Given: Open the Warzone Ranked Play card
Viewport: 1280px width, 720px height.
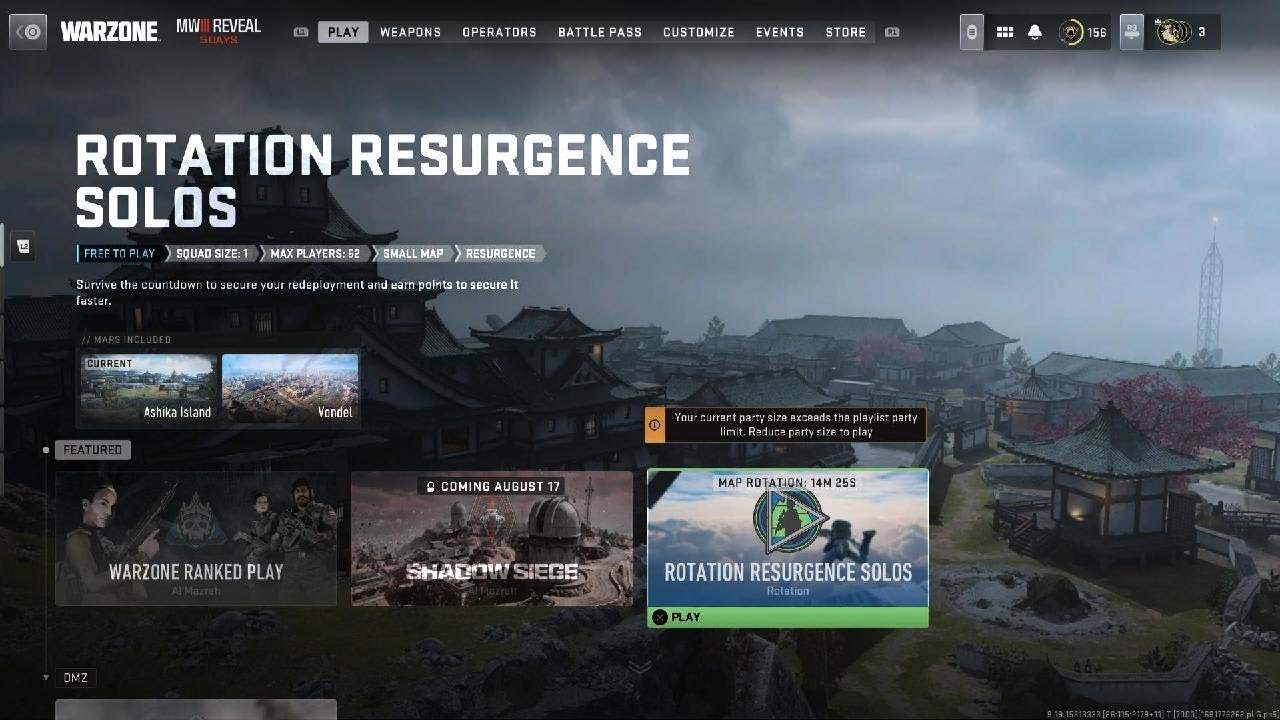Looking at the screenshot, I should pyautogui.click(x=196, y=538).
